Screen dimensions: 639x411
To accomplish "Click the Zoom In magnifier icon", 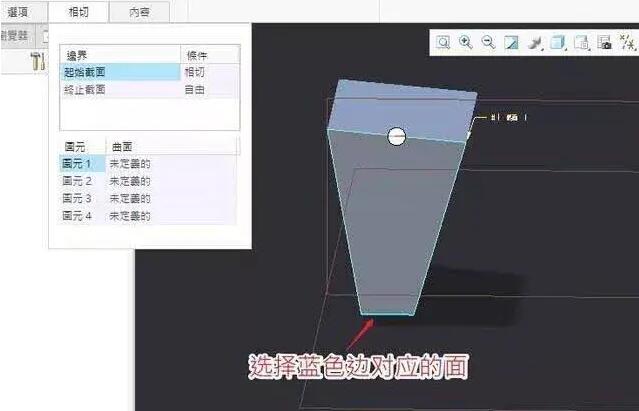I will tap(465, 42).
